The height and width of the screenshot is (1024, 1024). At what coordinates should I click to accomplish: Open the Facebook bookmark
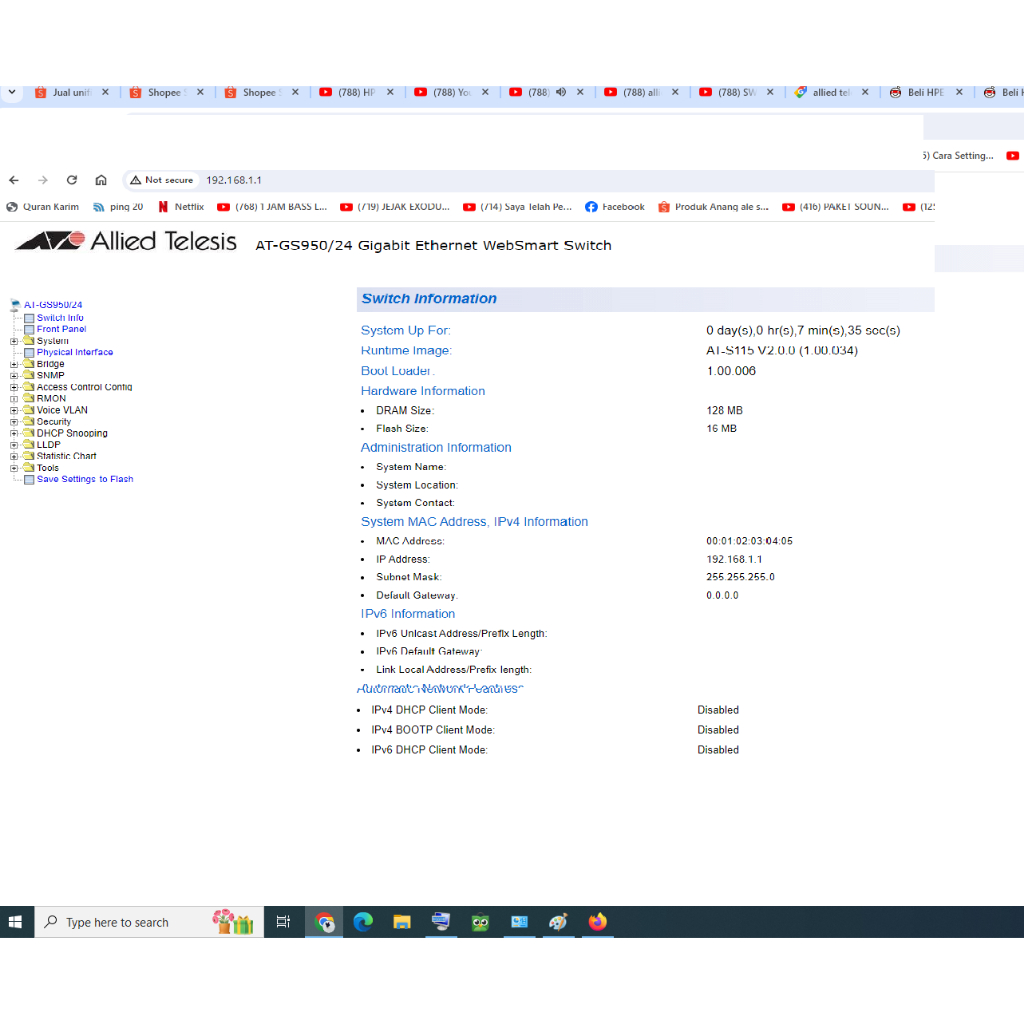615,207
